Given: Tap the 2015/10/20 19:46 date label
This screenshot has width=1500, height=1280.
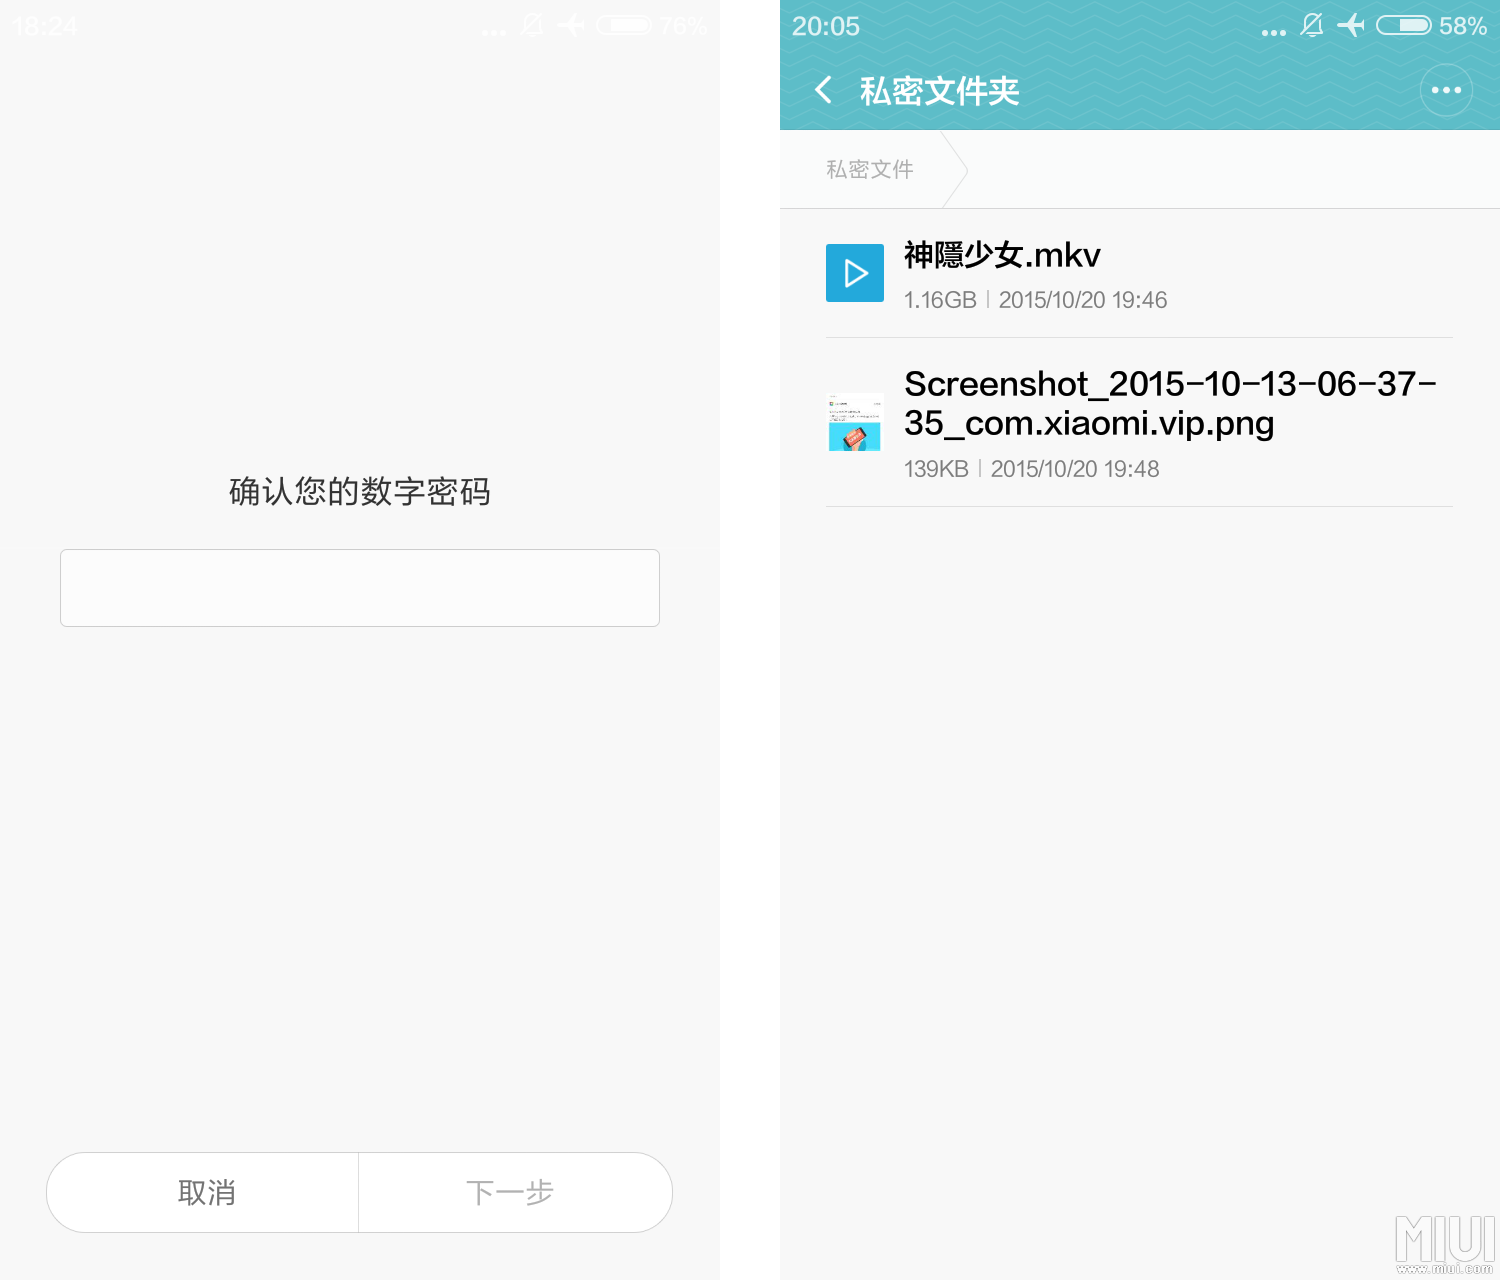Looking at the screenshot, I should pos(1083,300).
